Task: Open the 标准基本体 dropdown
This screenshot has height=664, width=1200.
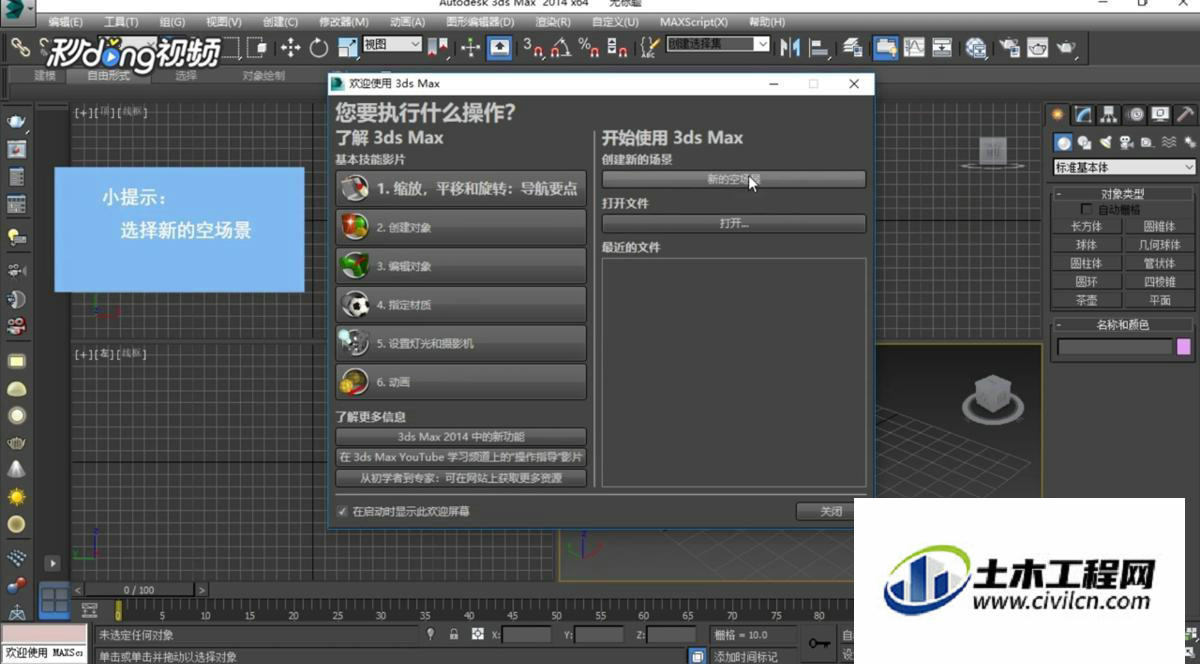Action: (1125, 167)
